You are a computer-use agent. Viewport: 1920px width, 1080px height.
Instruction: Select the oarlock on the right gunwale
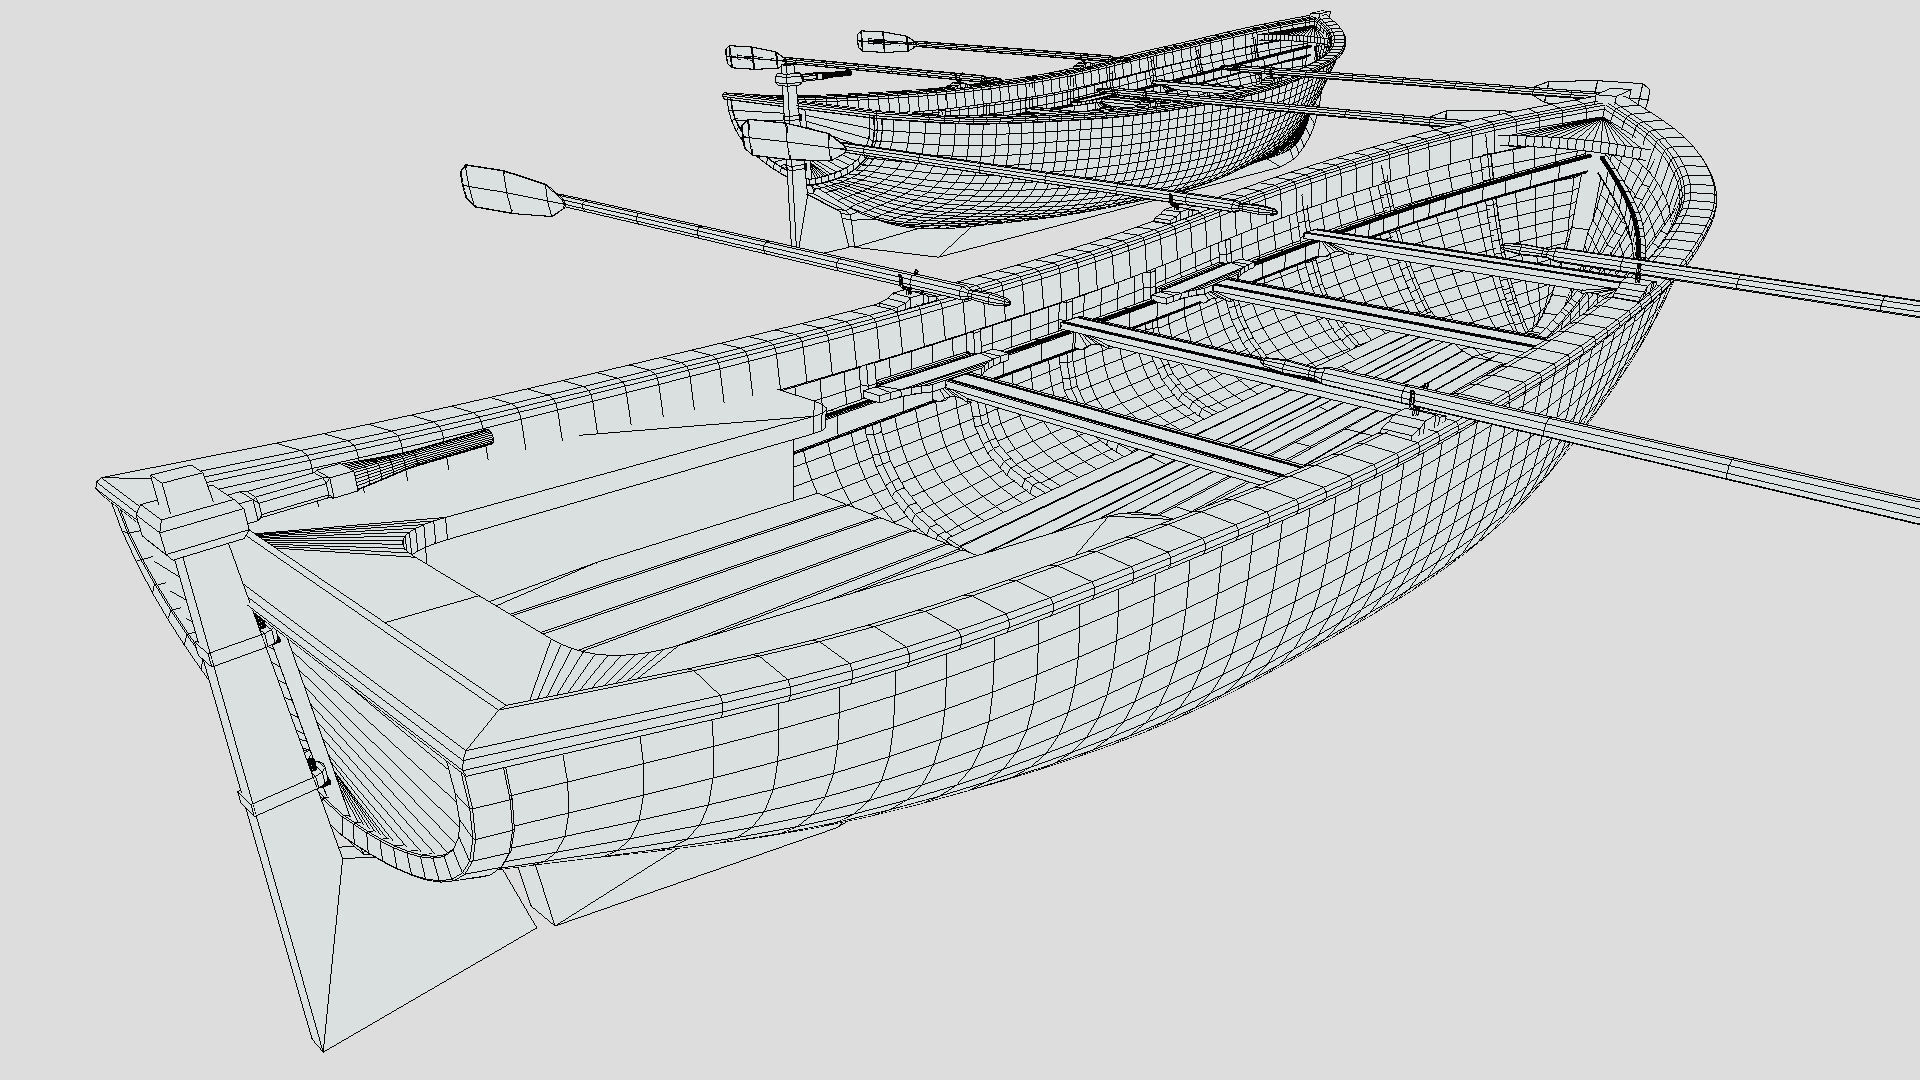(1412, 402)
